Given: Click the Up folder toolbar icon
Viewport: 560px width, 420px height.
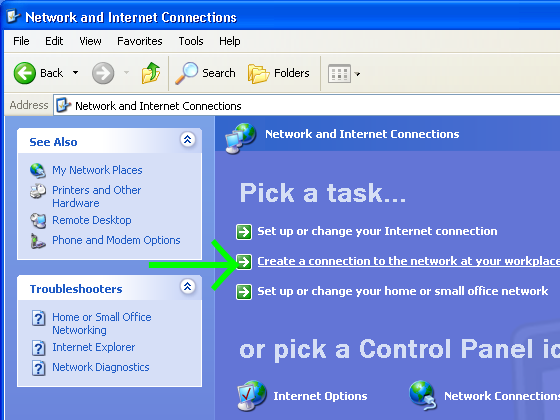Looking at the screenshot, I should coord(151,73).
